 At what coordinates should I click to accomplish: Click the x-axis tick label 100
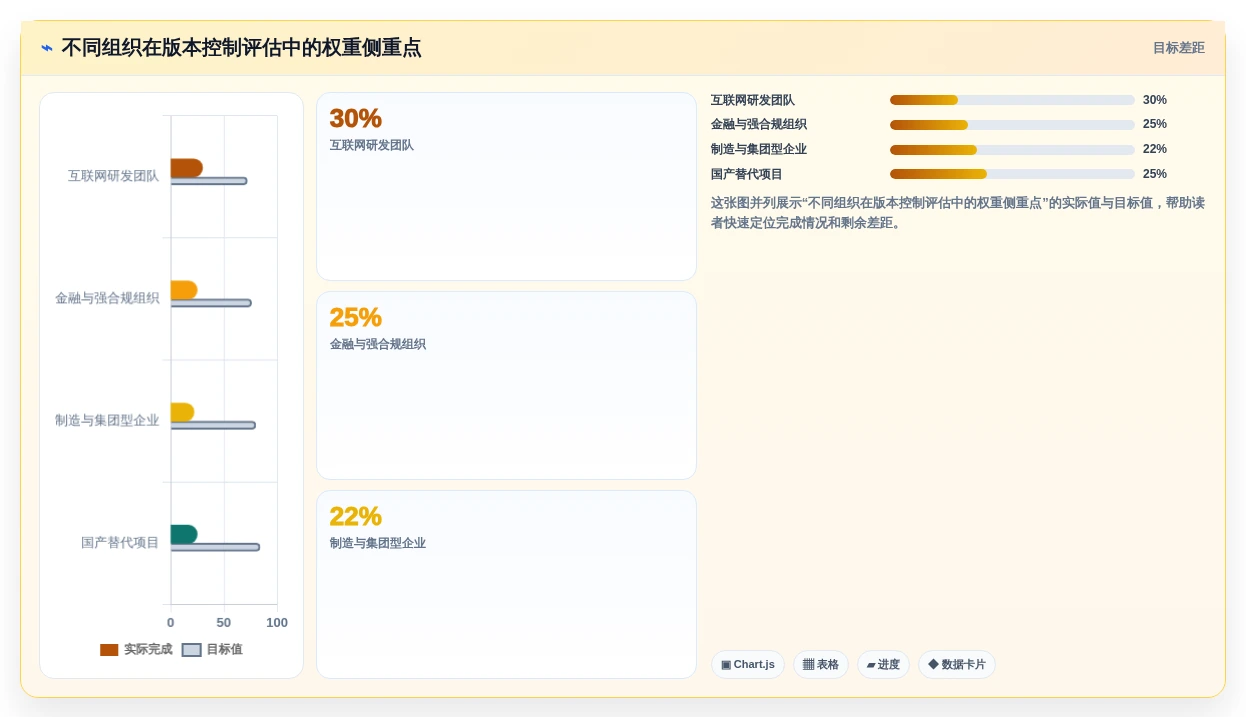[x=277, y=622]
